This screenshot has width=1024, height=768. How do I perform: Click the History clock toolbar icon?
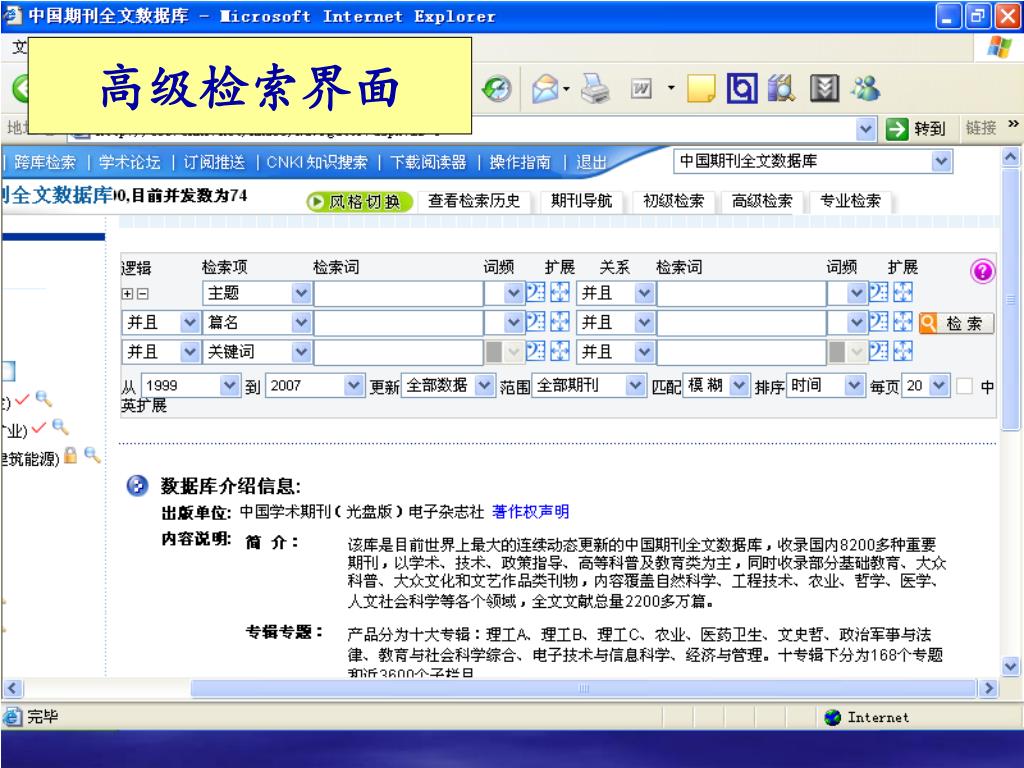497,88
